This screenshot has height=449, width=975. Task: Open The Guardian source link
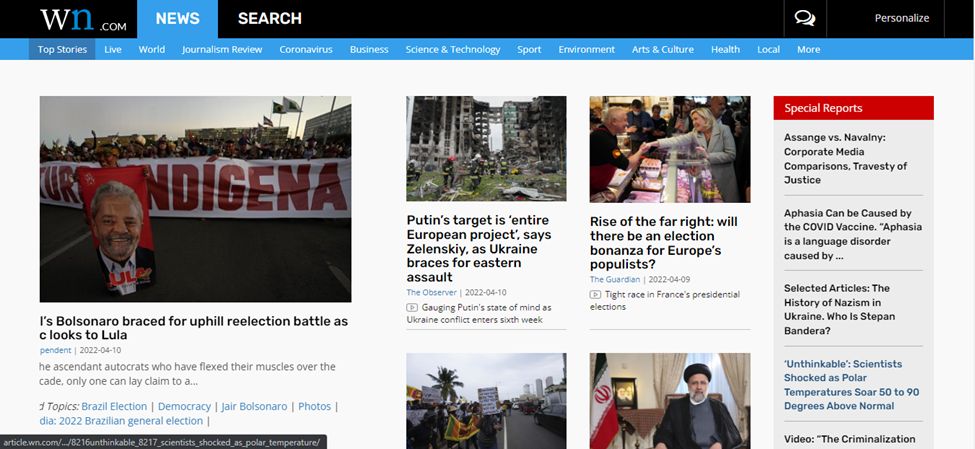[x=615, y=279]
